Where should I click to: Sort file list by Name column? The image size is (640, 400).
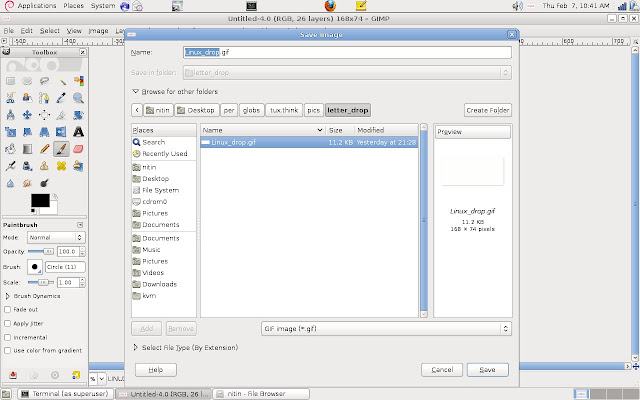263,130
